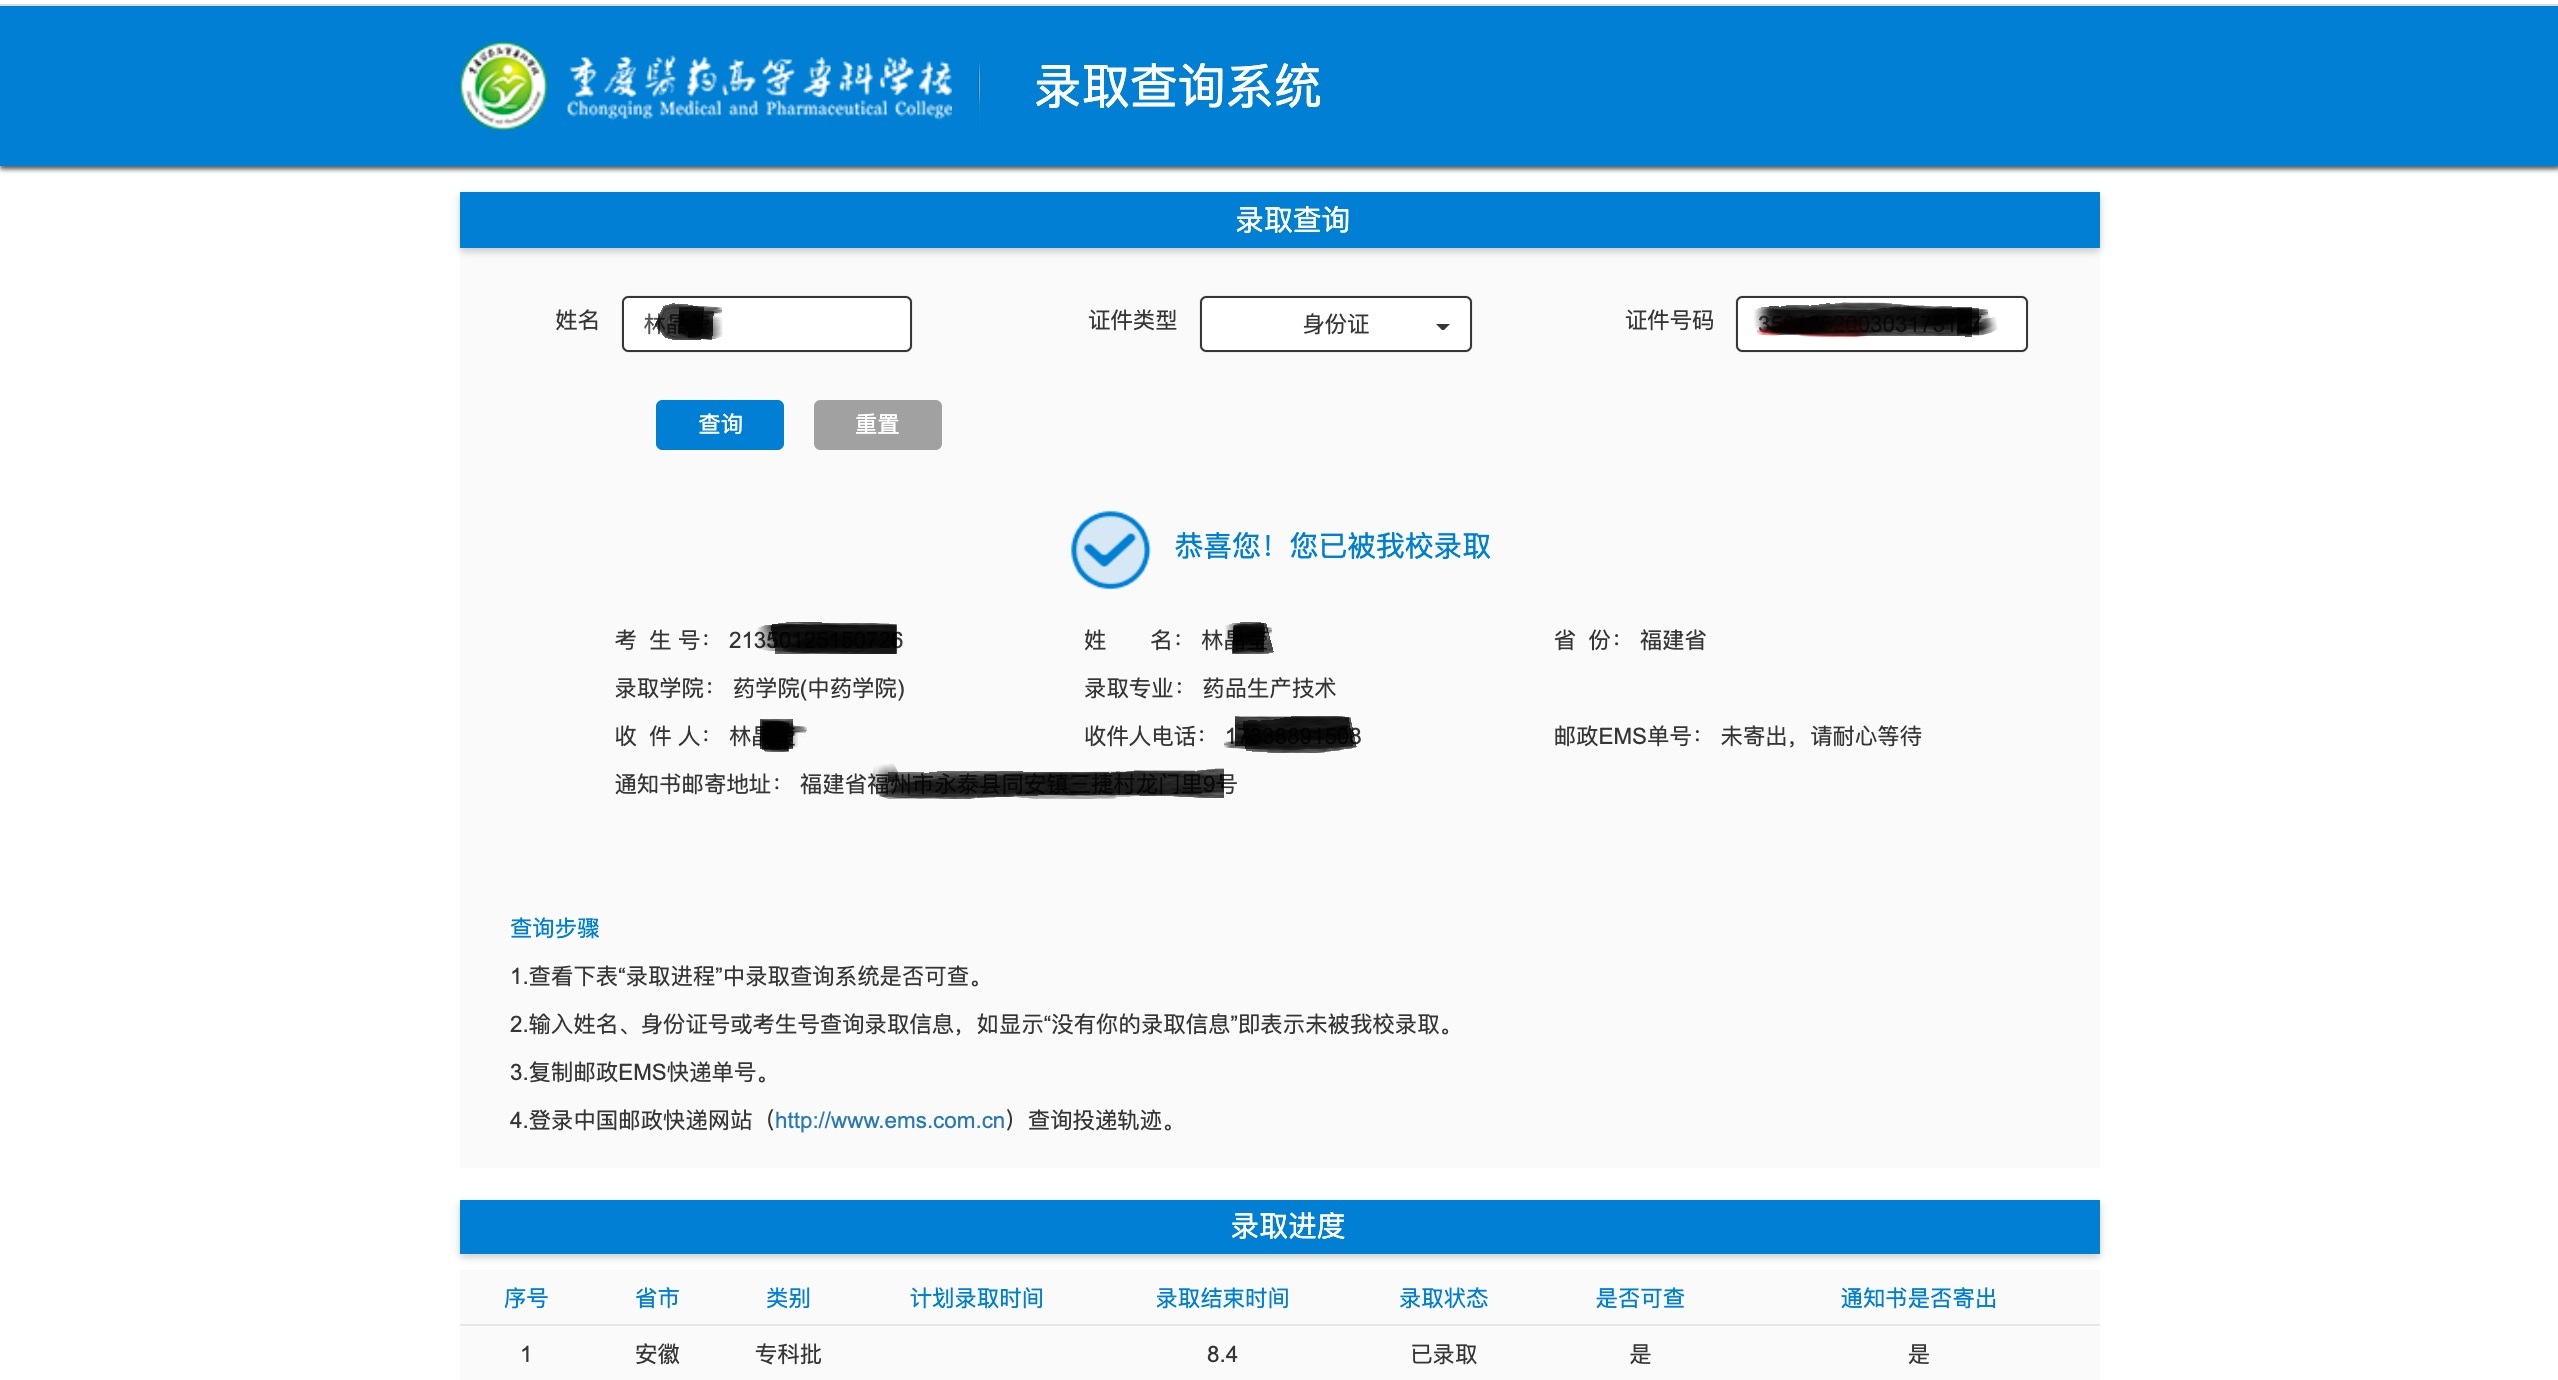The width and height of the screenshot is (2558, 1380).
Task: Click the 录取查询 section header
Action: click(x=1280, y=220)
